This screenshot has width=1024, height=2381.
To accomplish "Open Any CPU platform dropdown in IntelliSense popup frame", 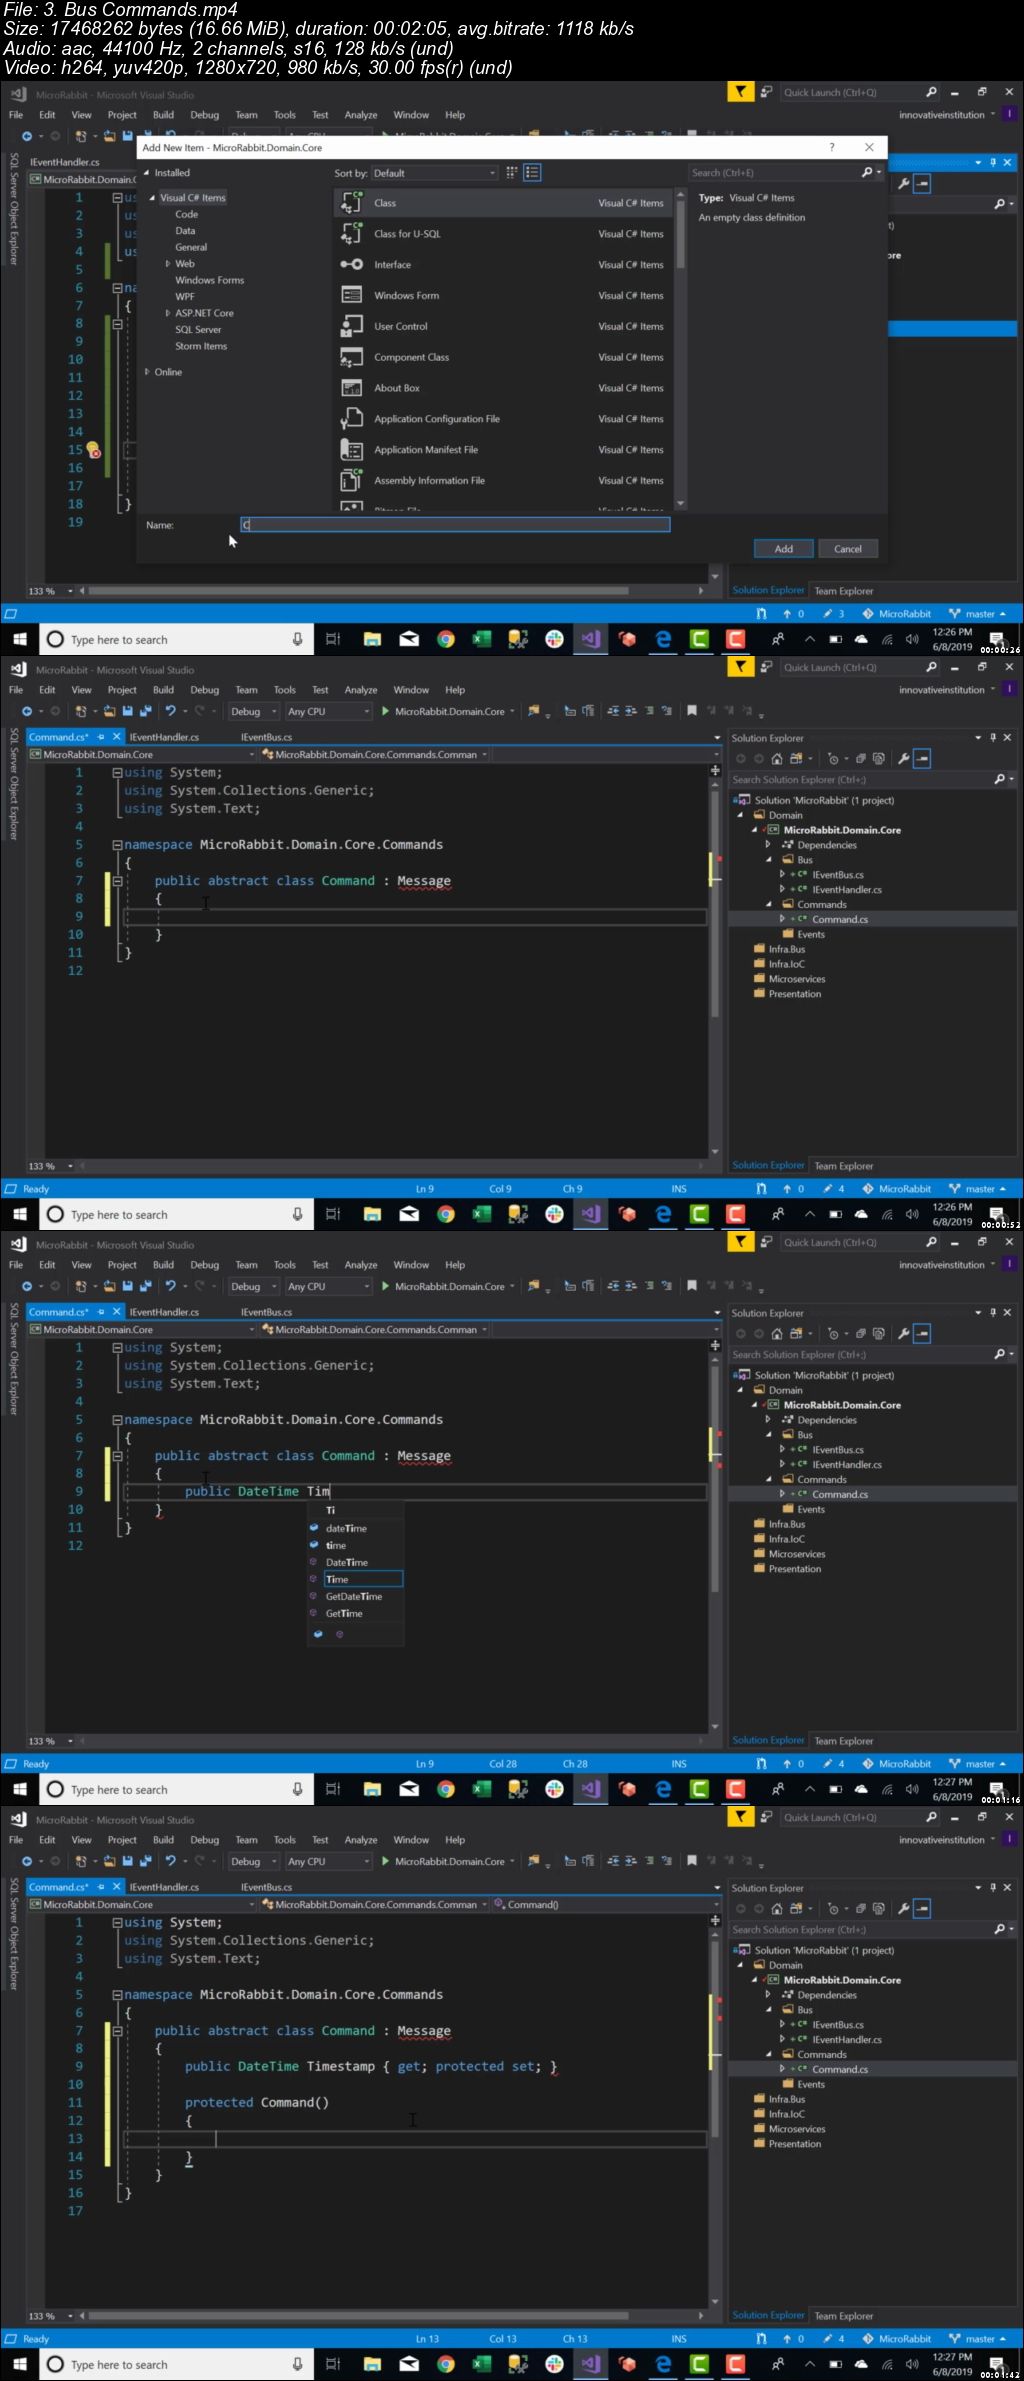I will coord(328,1286).
